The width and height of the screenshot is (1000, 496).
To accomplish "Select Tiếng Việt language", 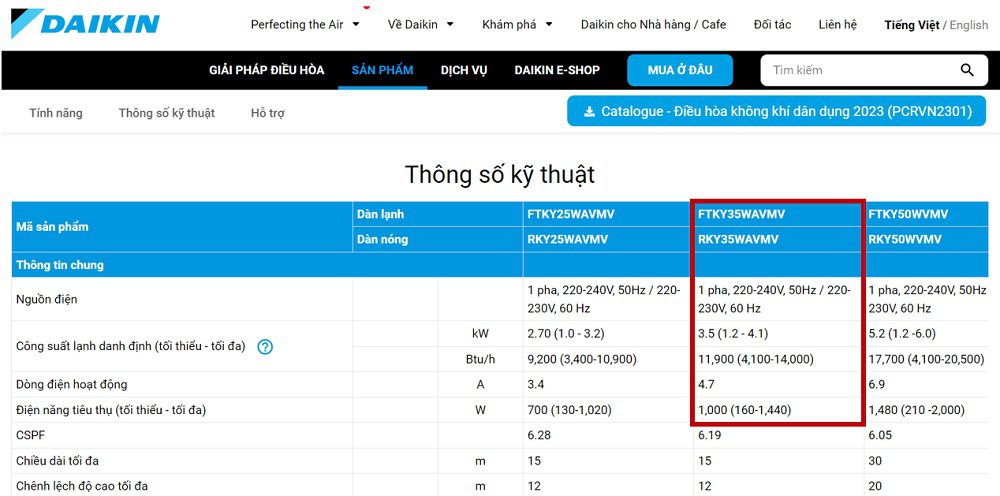I will point(911,25).
